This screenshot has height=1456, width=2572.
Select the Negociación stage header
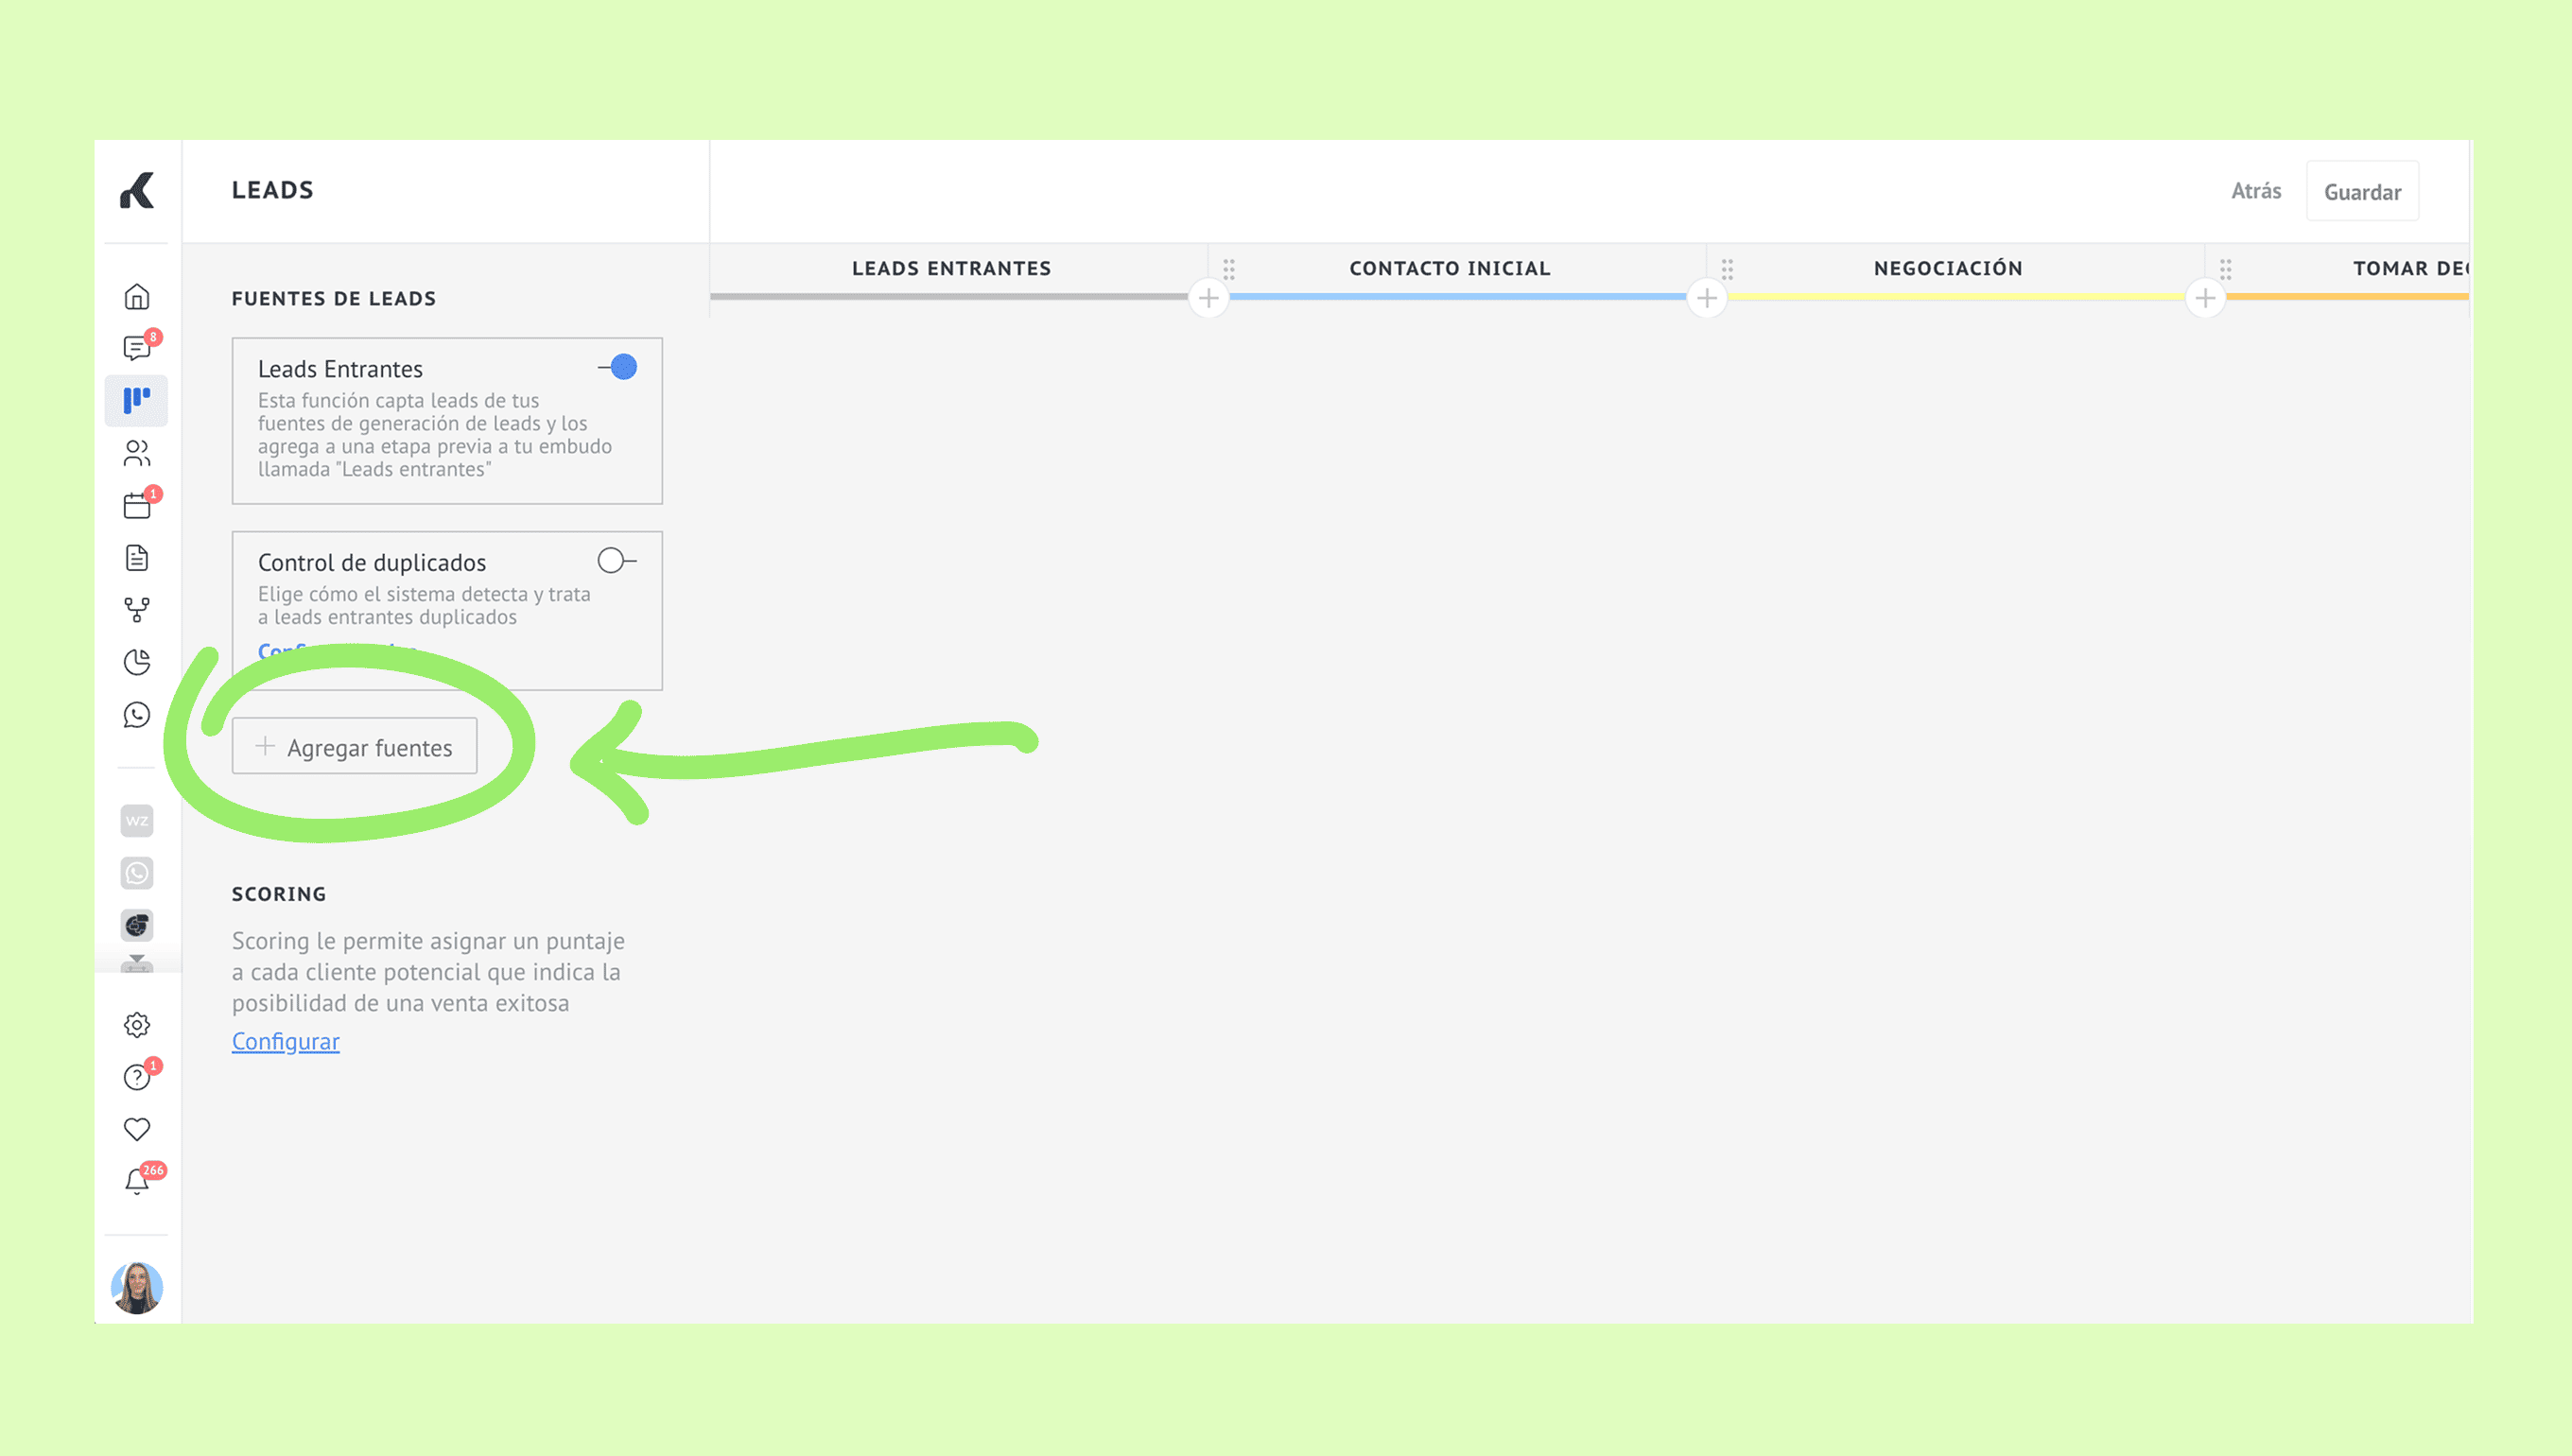1947,268
